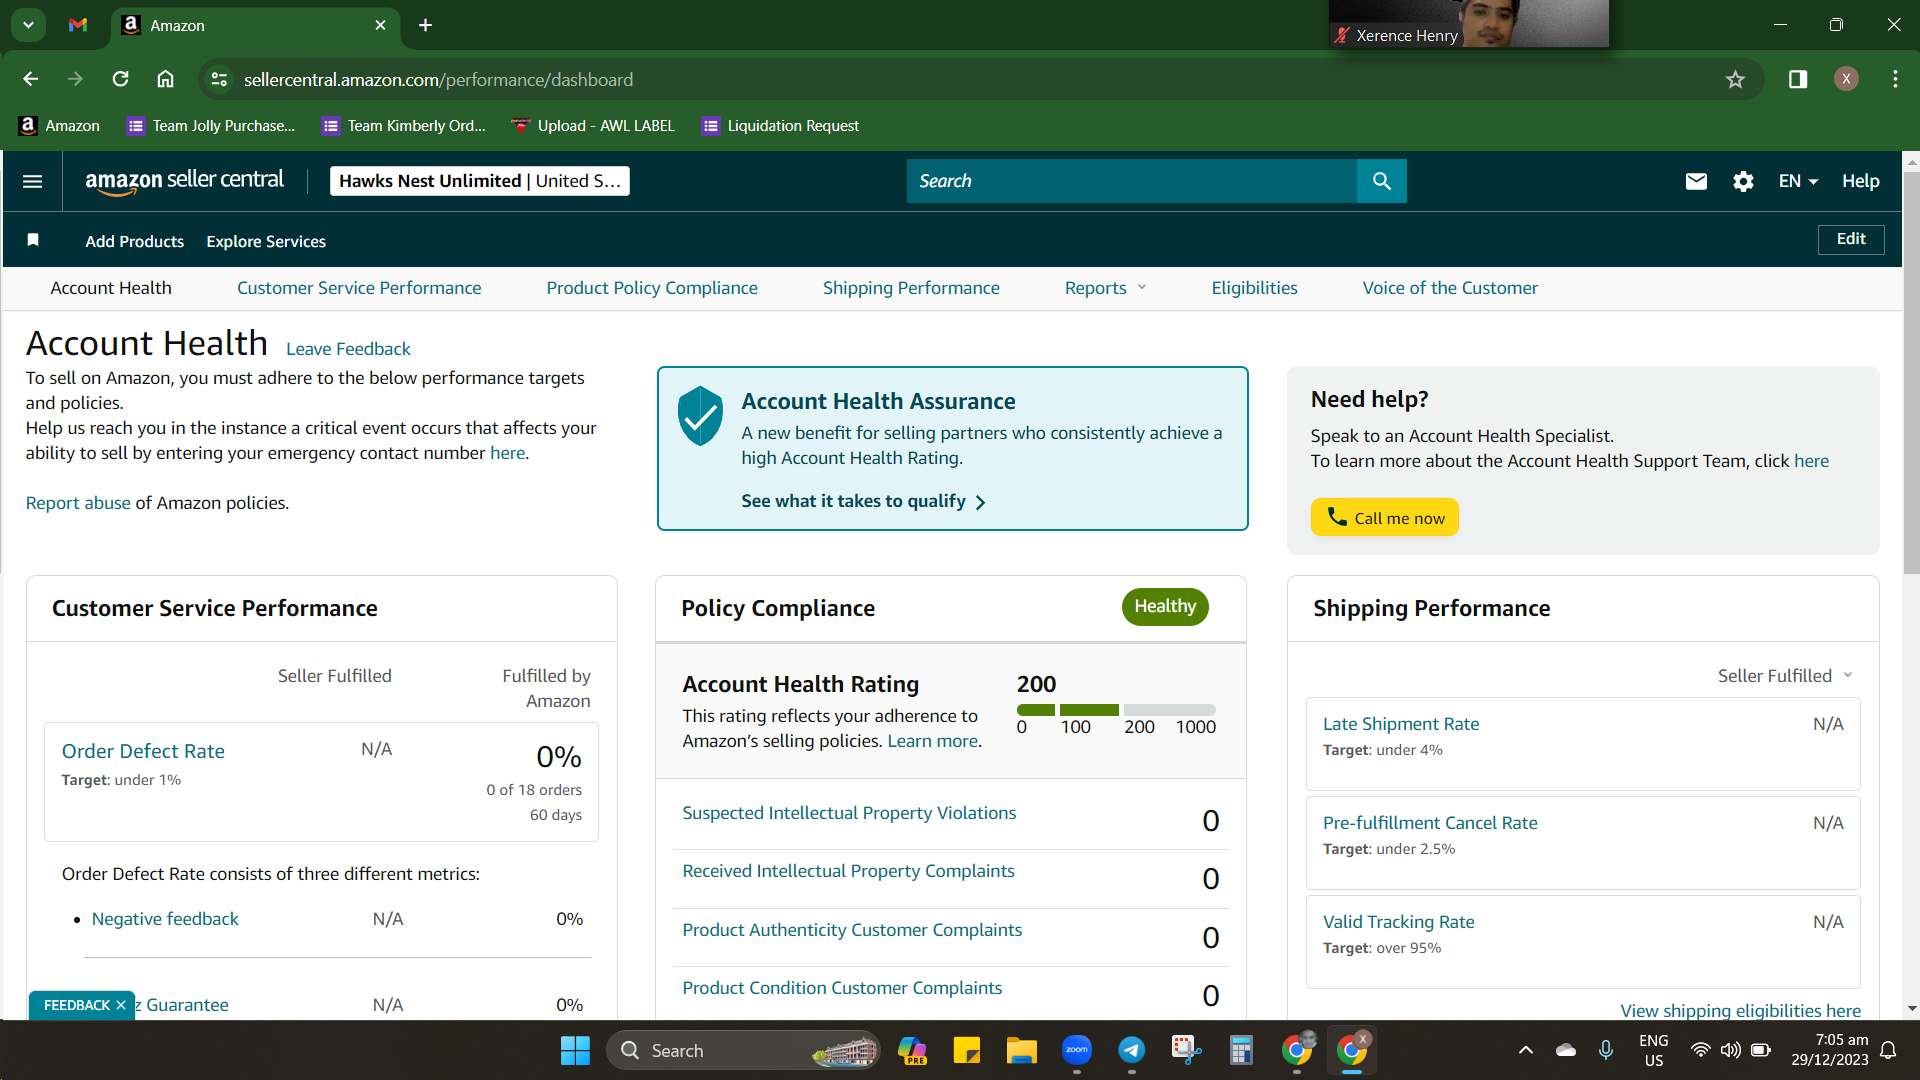The height and width of the screenshot is (1080, 1920).
Task: Click the Edit button
Action: click(1851, 239)
